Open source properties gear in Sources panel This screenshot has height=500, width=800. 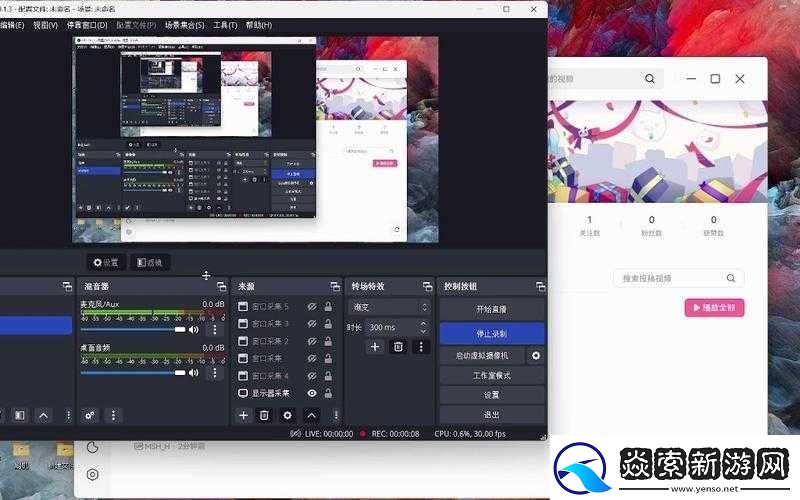click(x=288, y=415)
